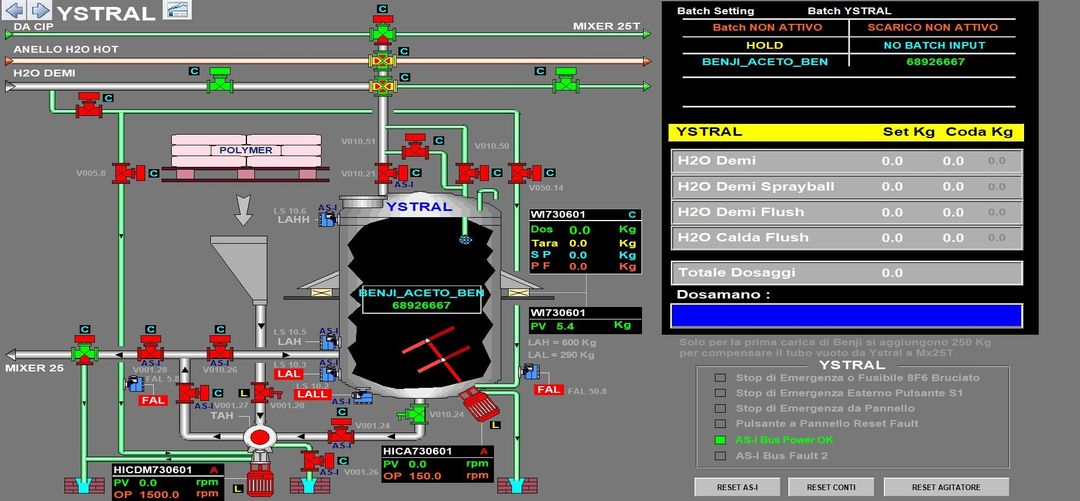Select the LS 10.6 LAHH level switch
Viewport: 1080px width, 501px height.
coord(327,218)
